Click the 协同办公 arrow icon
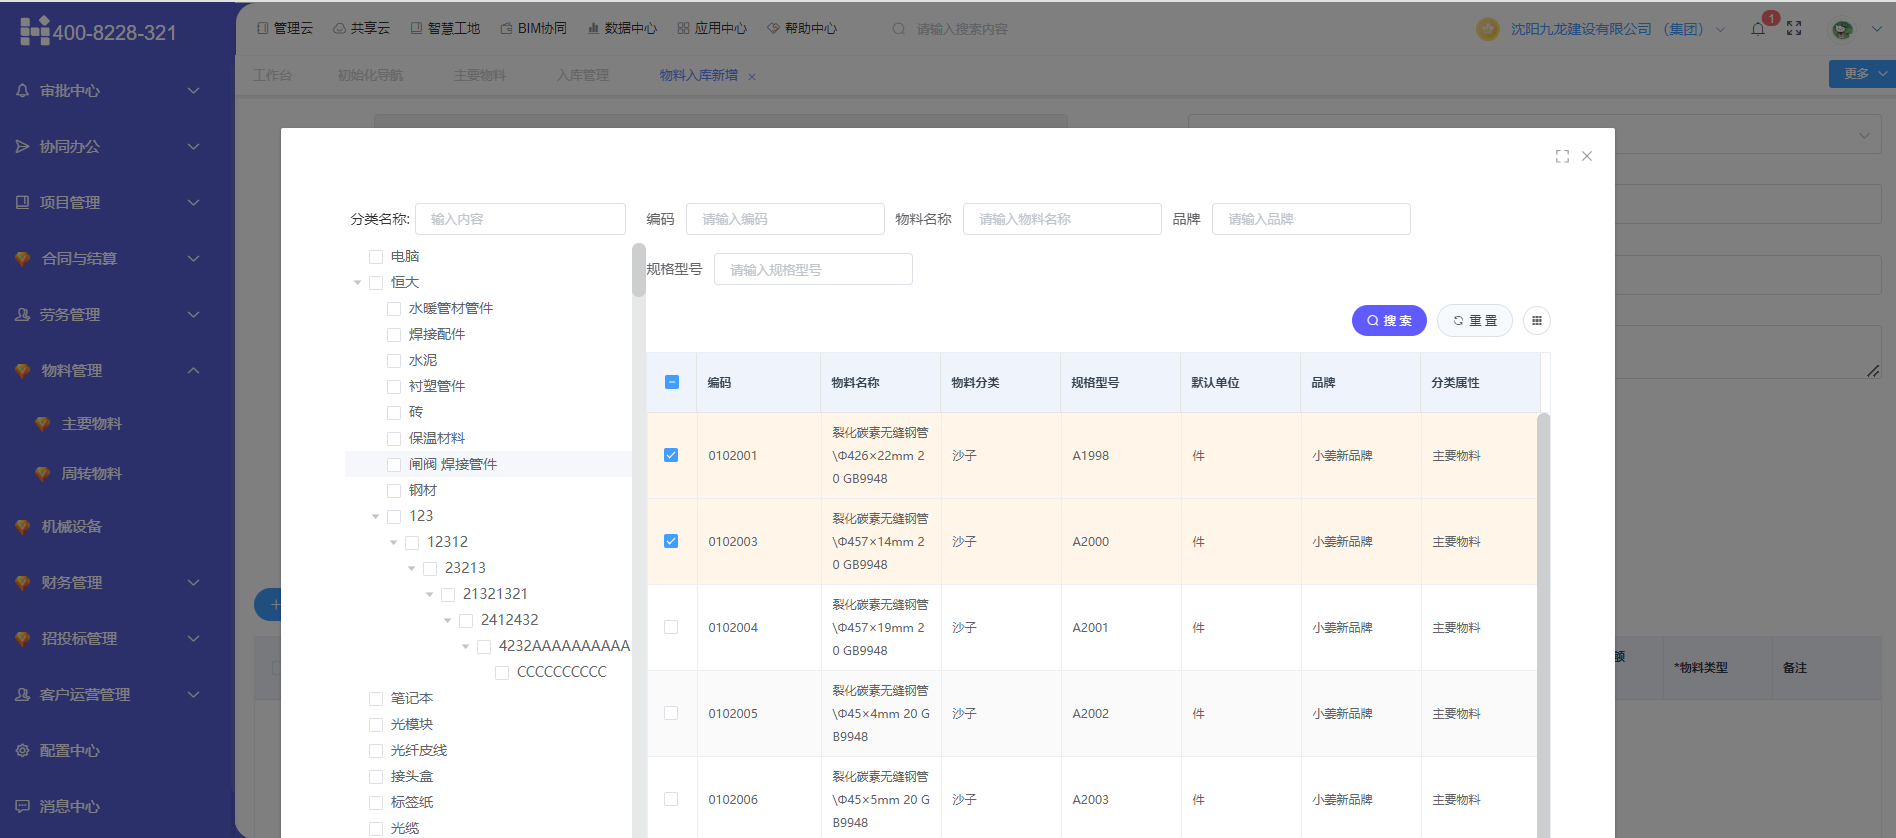Screen dimensions: 1896x838 [x=23, y=146]
